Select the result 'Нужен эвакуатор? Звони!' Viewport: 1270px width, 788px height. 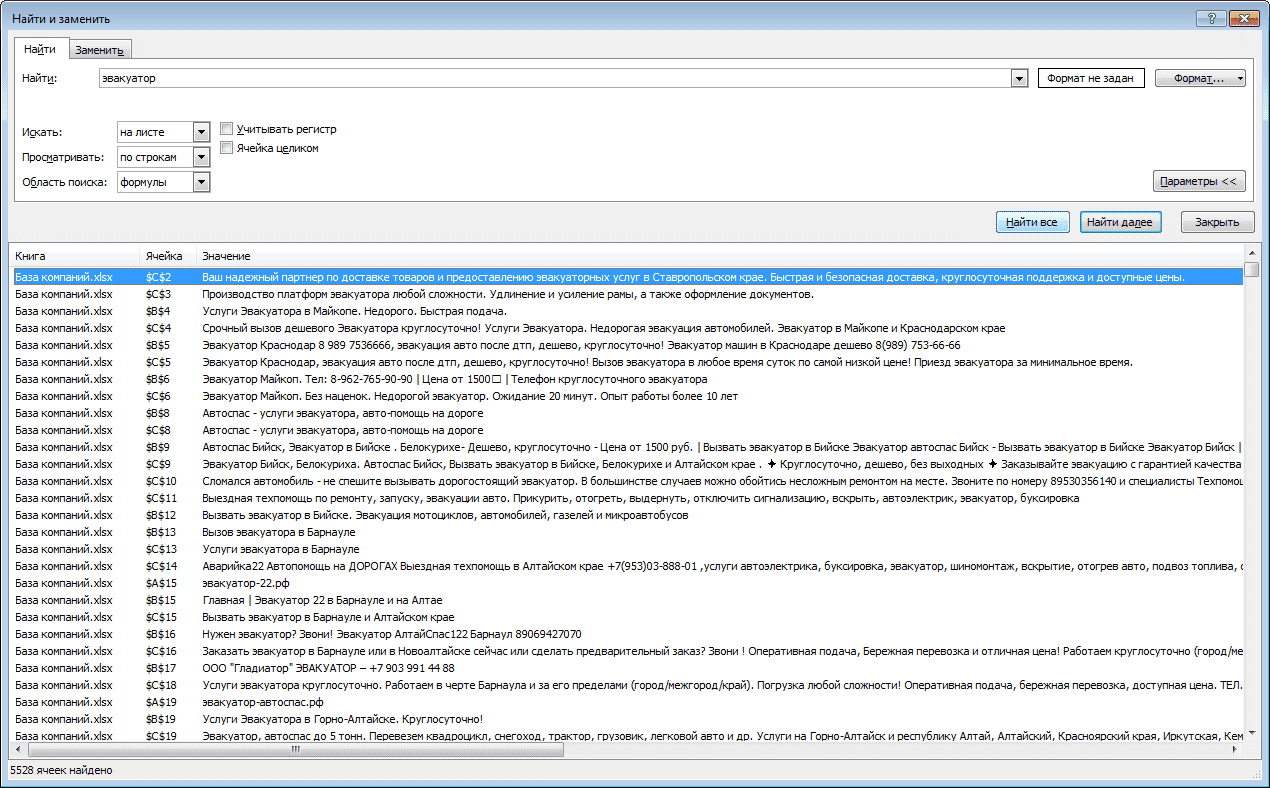tap(627, 634)
